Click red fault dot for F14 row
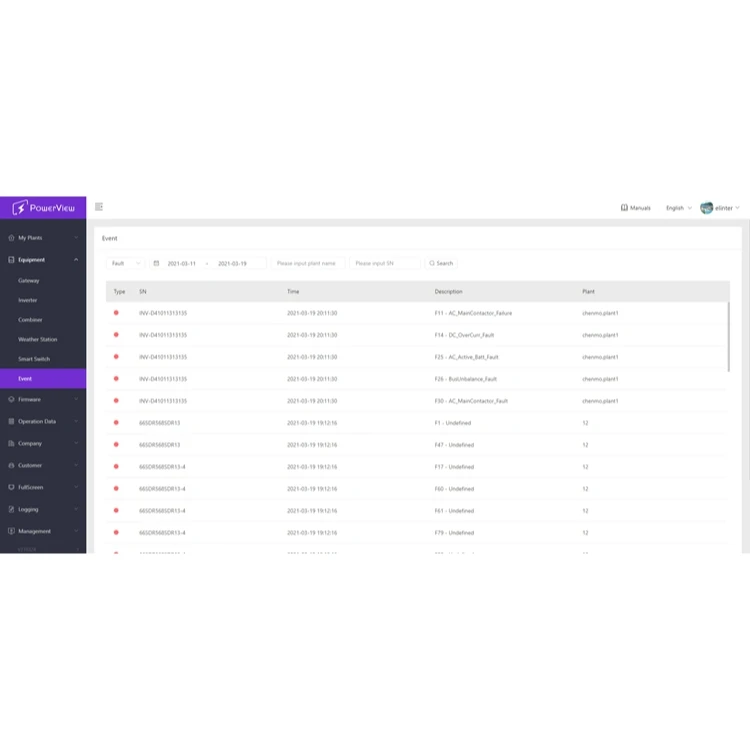Screen dimensions: 750x750 (x=116, y=335)
